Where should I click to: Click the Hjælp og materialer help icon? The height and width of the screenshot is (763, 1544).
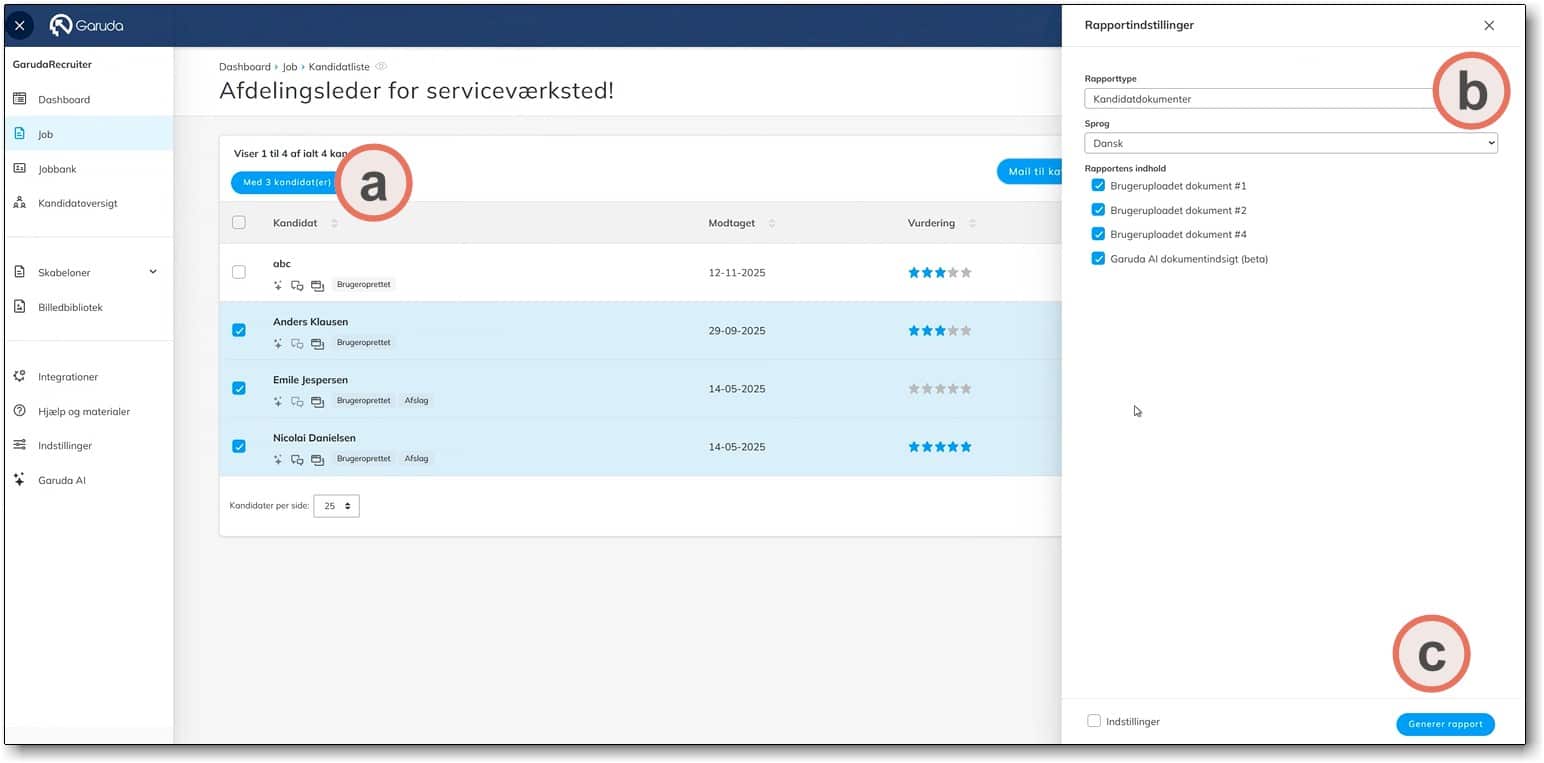point(19,411)
